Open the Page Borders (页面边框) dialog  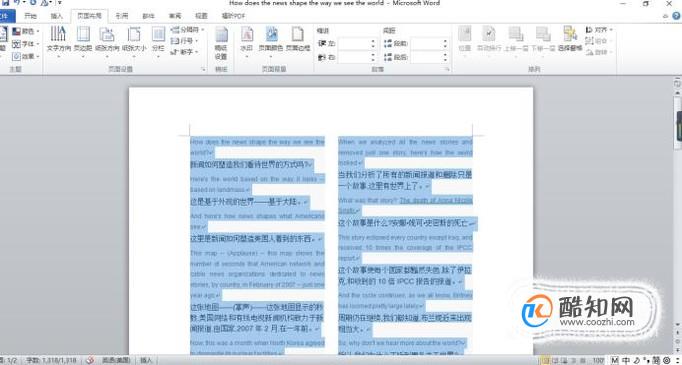coord(298,41)
